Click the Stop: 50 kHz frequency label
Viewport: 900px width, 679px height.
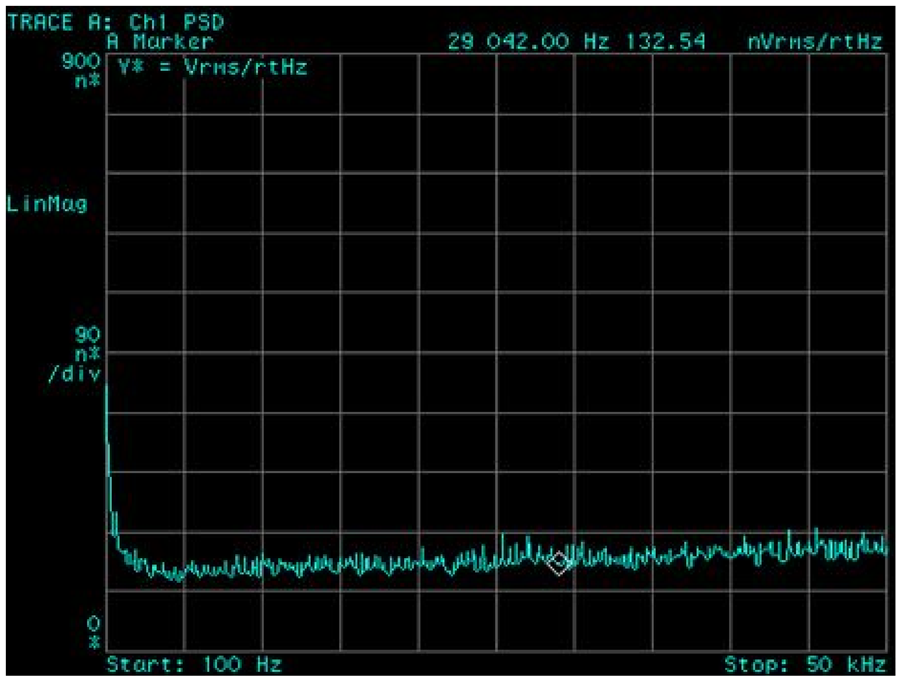coord(805,664)
